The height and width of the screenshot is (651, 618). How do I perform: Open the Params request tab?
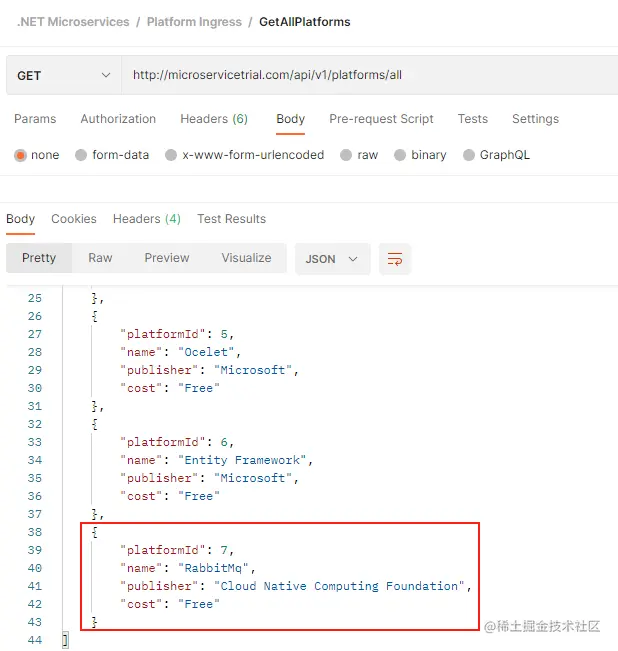[x=35, y=119]
